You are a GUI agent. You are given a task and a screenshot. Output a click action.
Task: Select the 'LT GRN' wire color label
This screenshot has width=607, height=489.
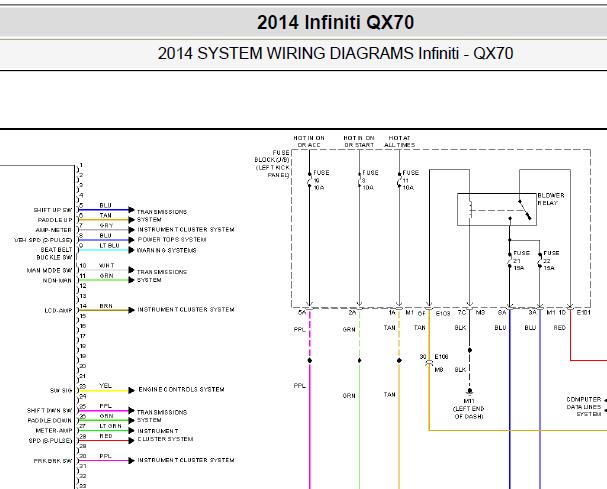coord(110,426)
